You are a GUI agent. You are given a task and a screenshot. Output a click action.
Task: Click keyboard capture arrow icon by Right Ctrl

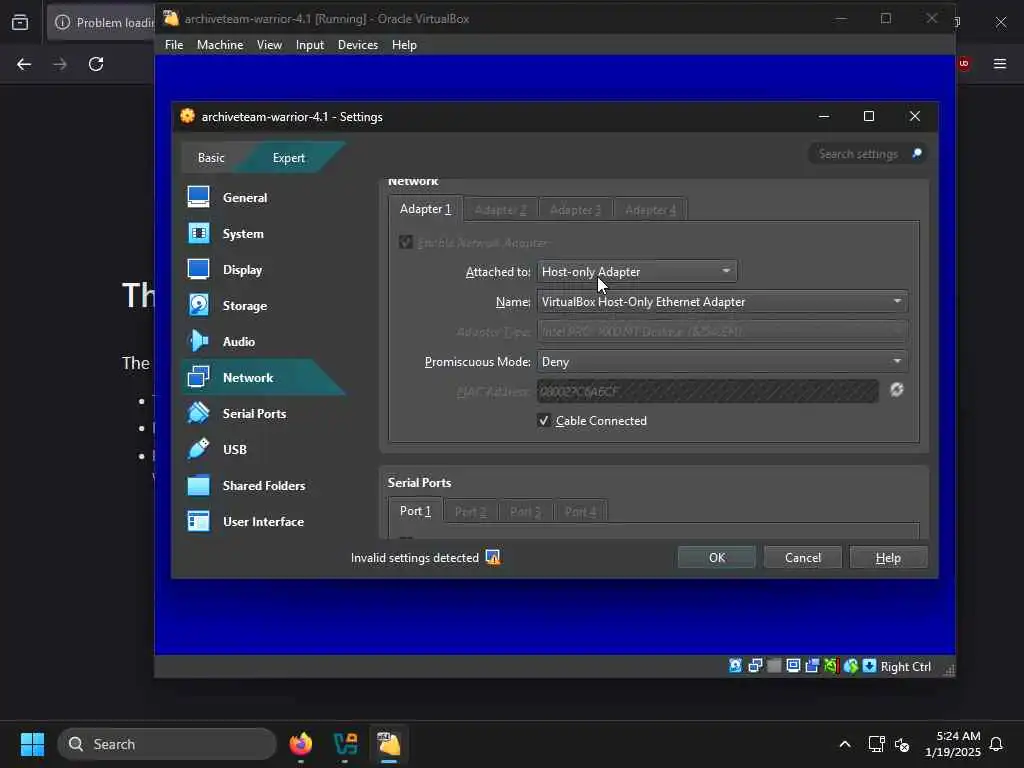click(x=869, y=666)
